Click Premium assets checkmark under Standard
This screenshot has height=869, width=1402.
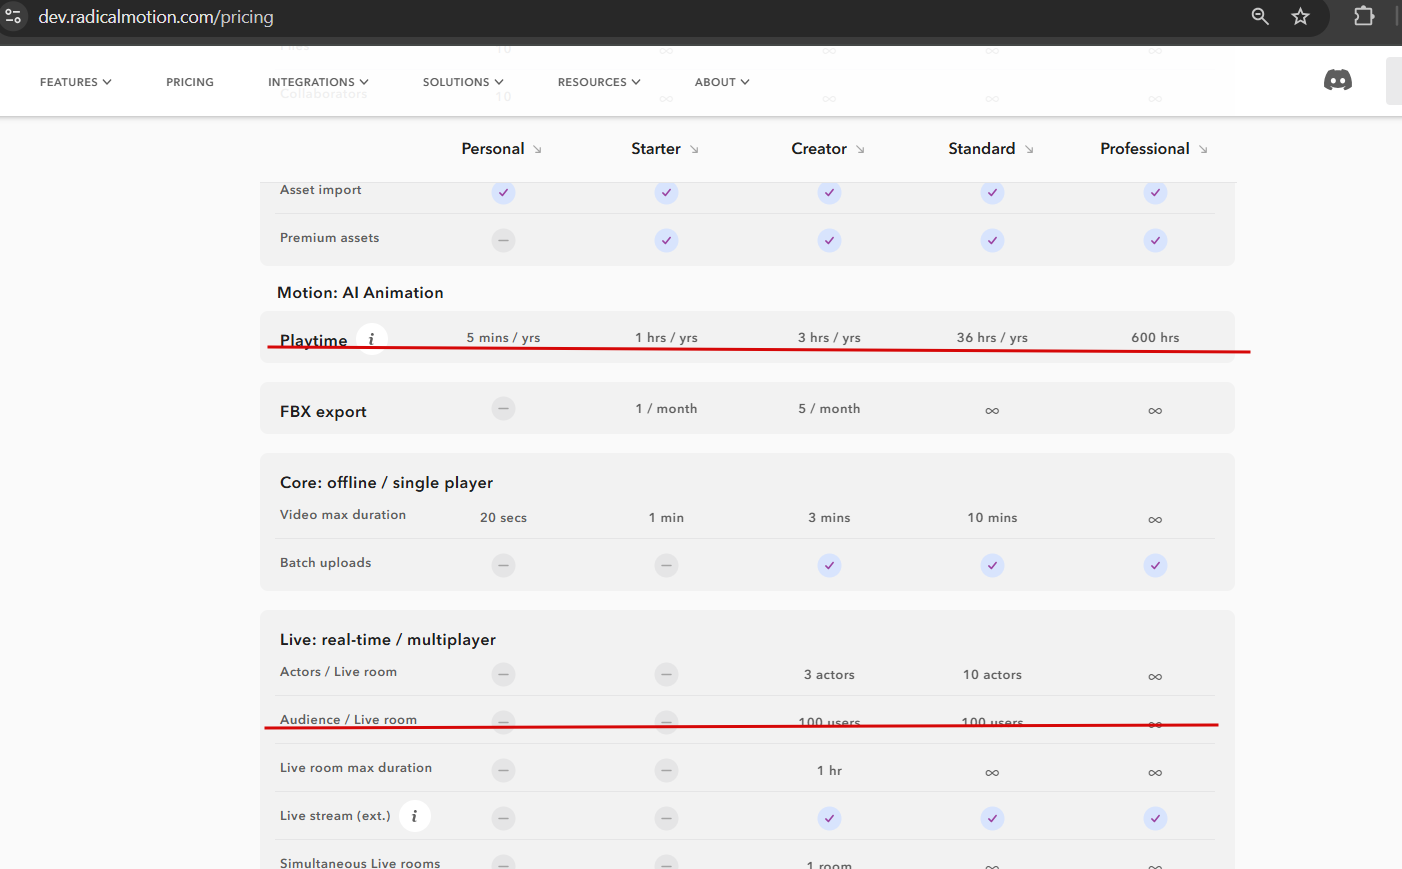992,240
